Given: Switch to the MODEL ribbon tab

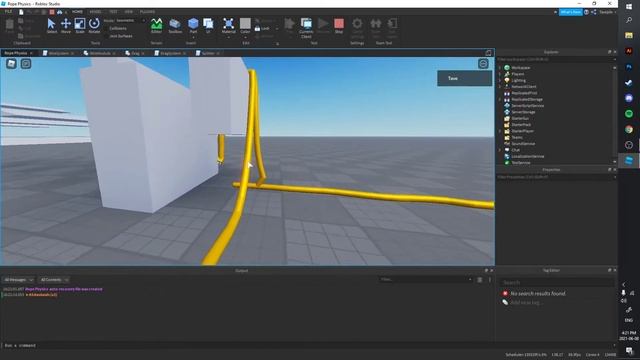Looking at the screenshot, I should (x=95, y=12).
